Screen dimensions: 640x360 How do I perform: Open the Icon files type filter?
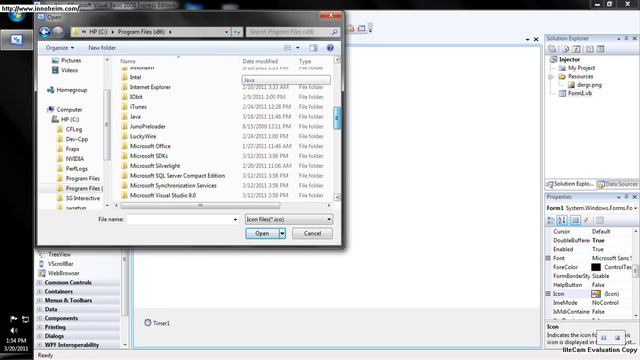(289, 220)
